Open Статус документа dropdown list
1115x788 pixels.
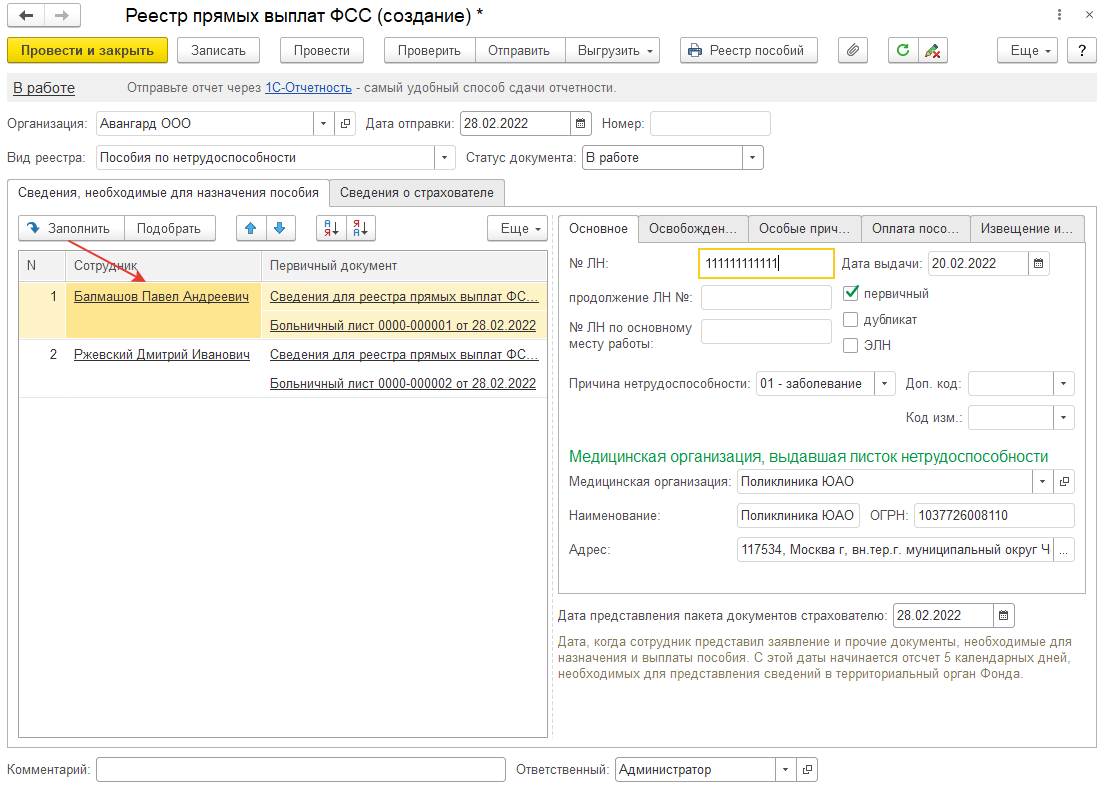click(752, 158)
